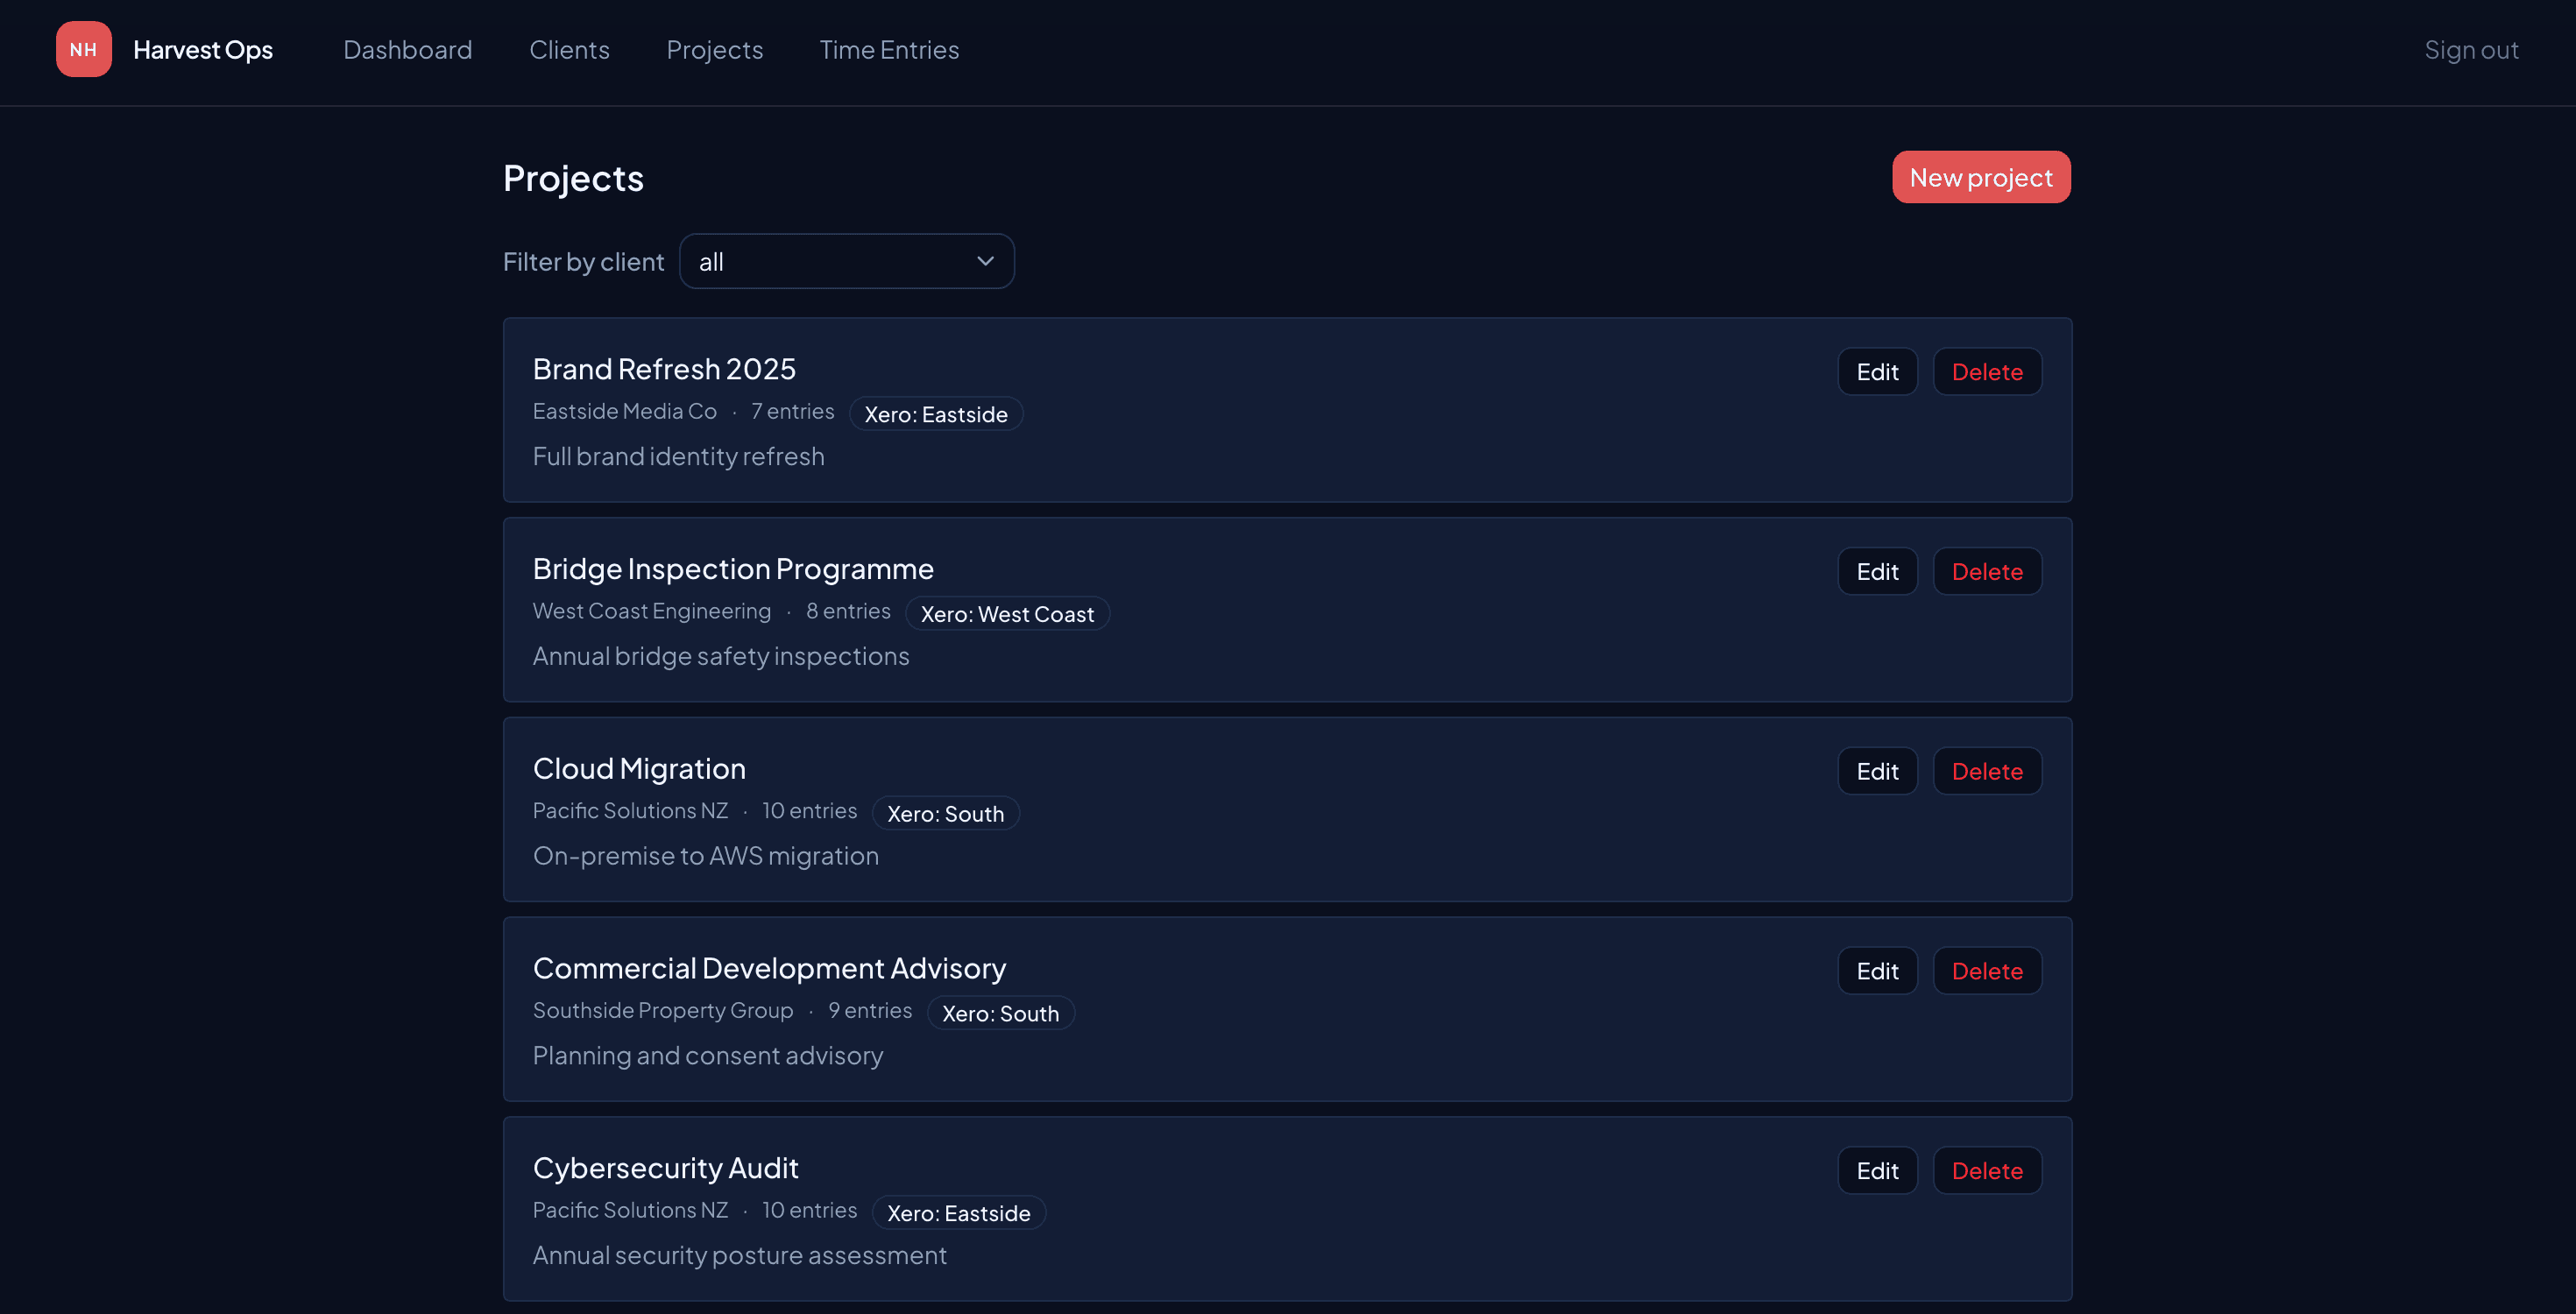
Task: Click the Xero: West Coast badge
Action: 1007,613
